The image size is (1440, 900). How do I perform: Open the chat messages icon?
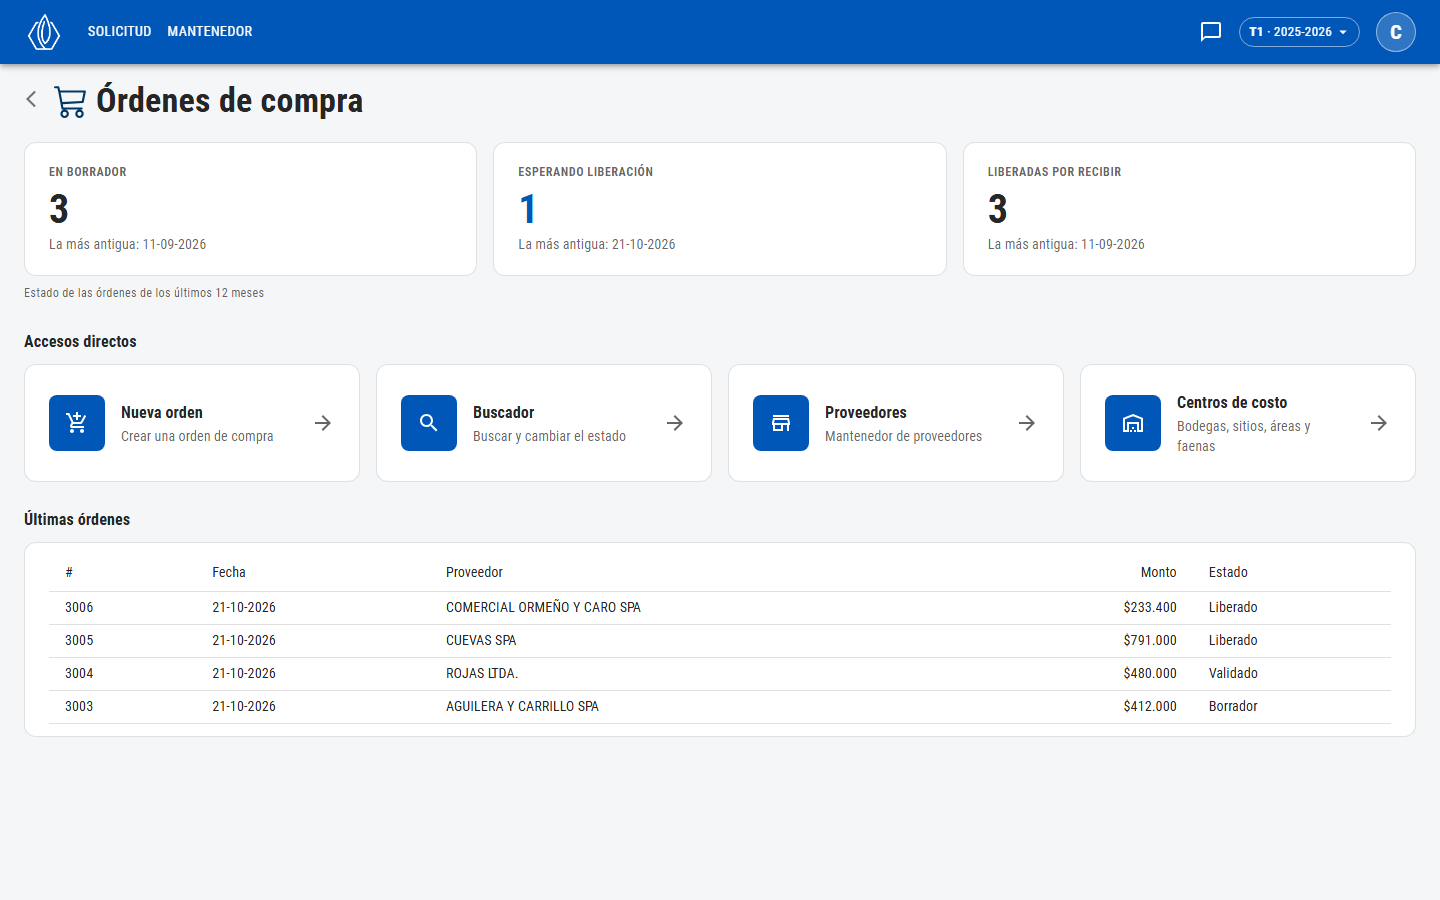point(1211,32)
